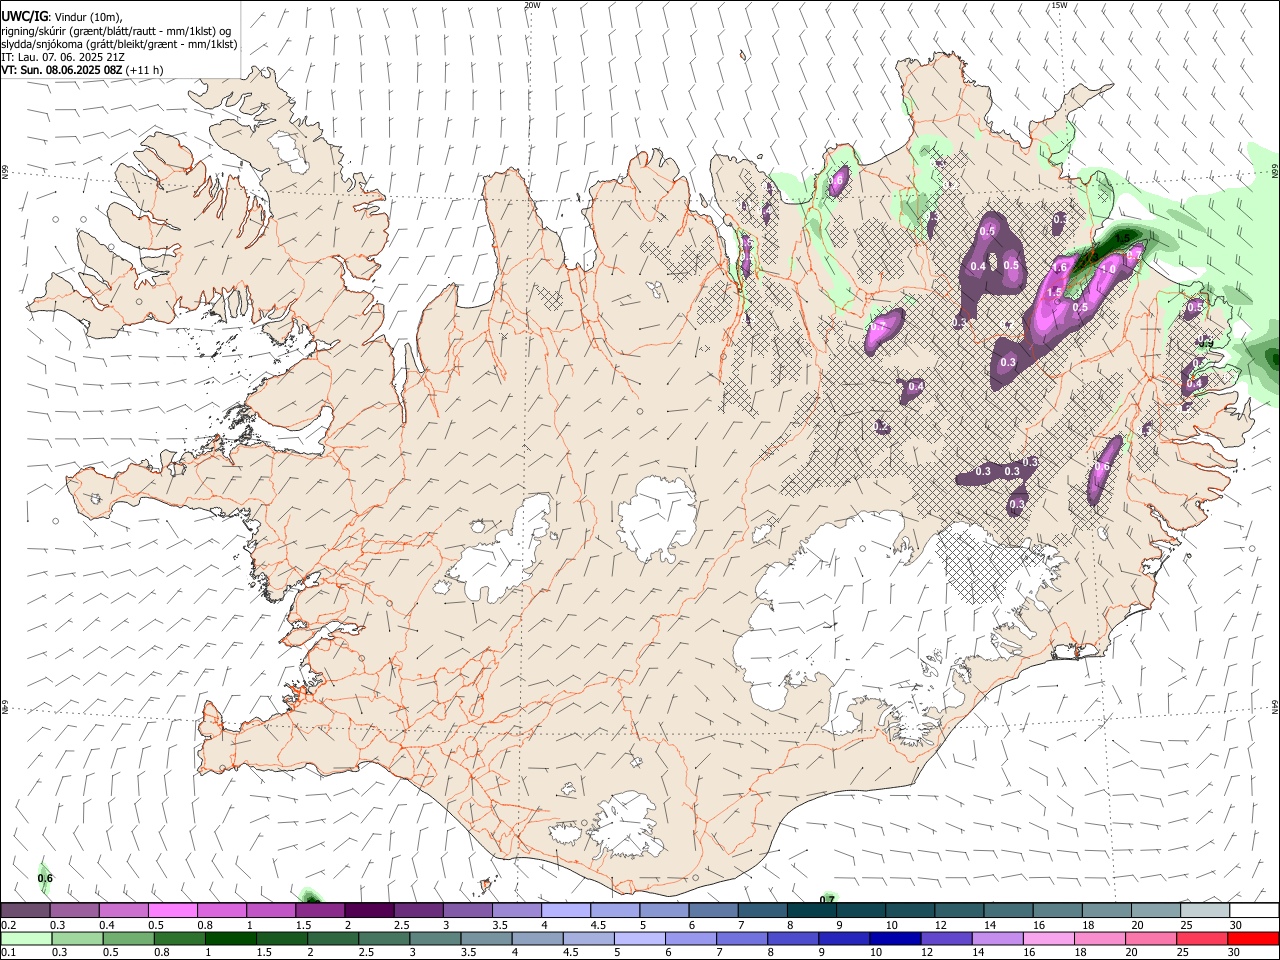Select the white 30 swatch, top row
1280x960 pixels.
coord(1255,911)
